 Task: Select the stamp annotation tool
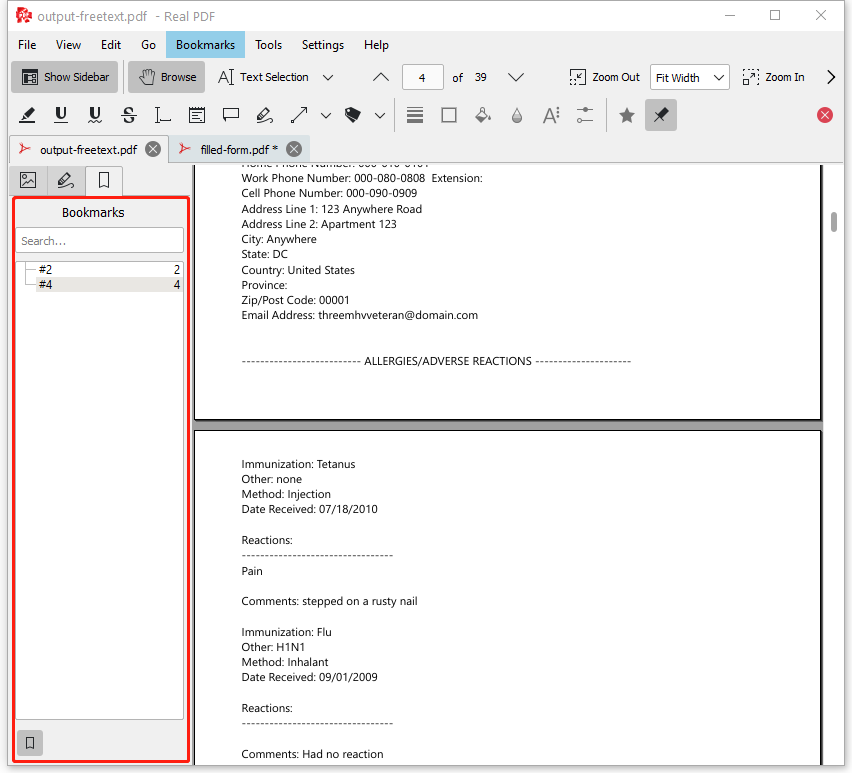[x=353, y=115]
